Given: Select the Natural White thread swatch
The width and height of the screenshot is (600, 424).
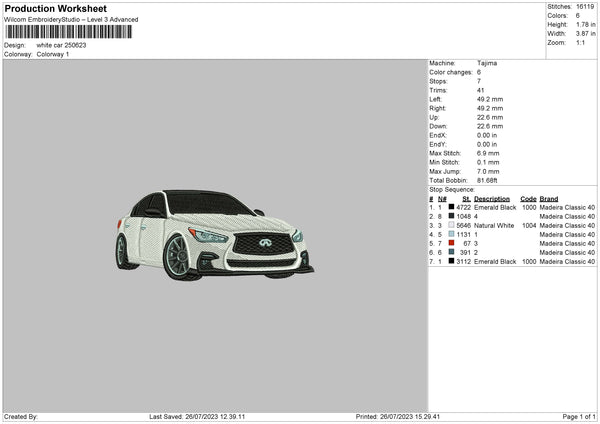Looking at the screenshot, I should (x=452, y=225).
